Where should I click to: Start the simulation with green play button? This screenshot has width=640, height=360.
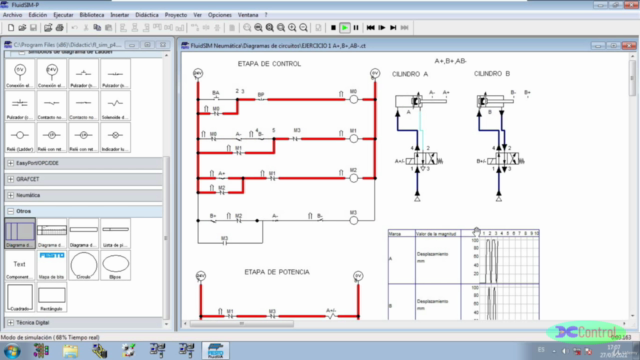[345, 28]
